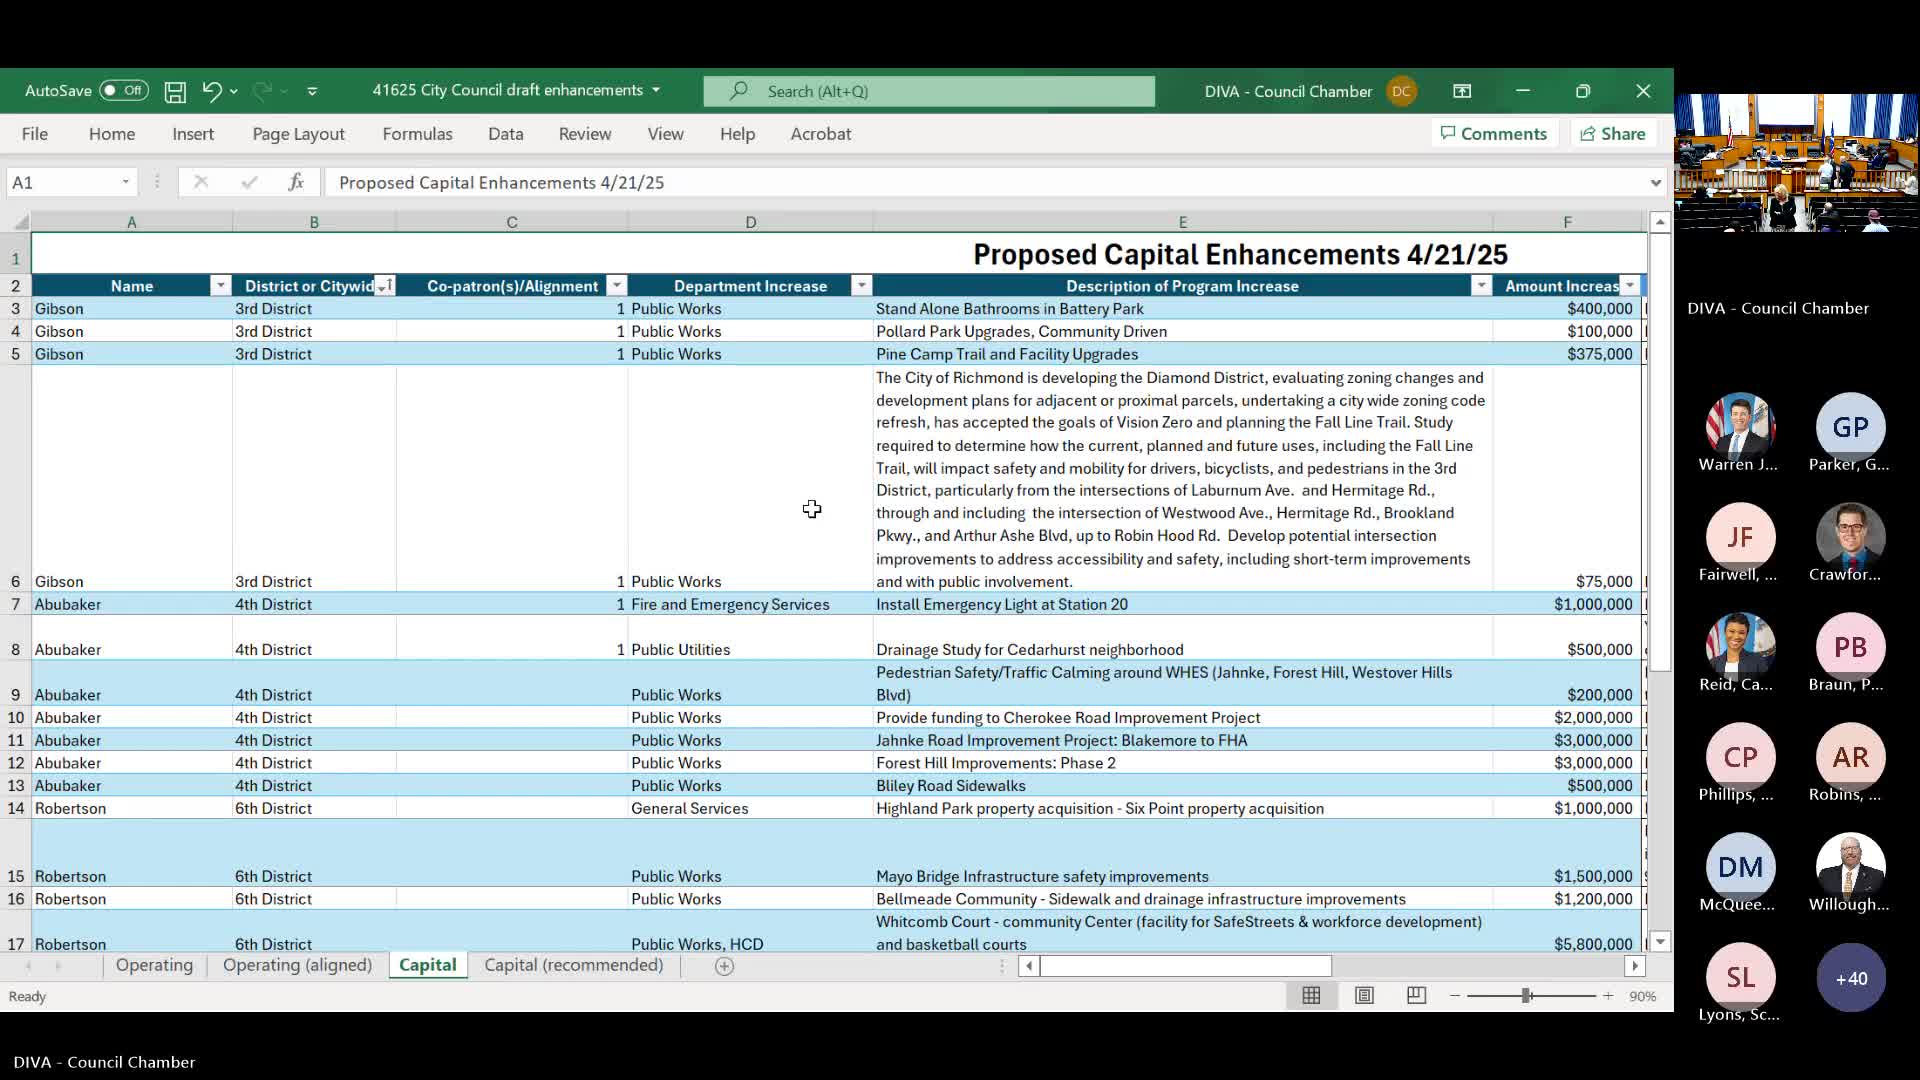Viewport: 1920px width, 1080px height.
Task: Click 'Fire and Emergency Services' cell
Action: 750,604
